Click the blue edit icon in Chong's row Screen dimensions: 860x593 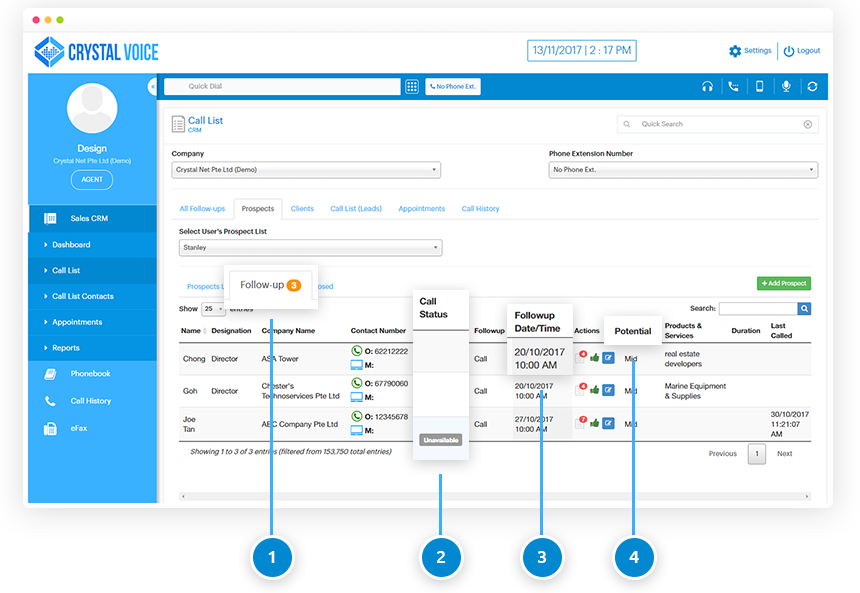[608, 358]
